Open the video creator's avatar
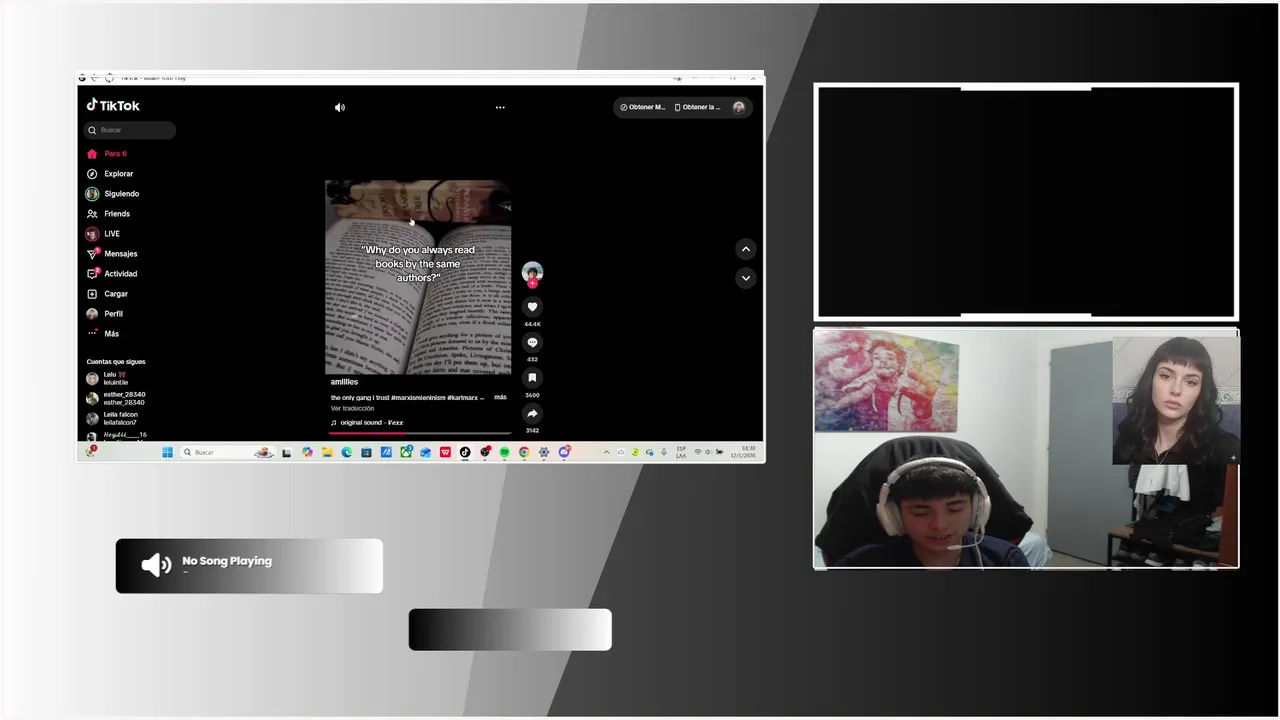 tap(532, 271)
